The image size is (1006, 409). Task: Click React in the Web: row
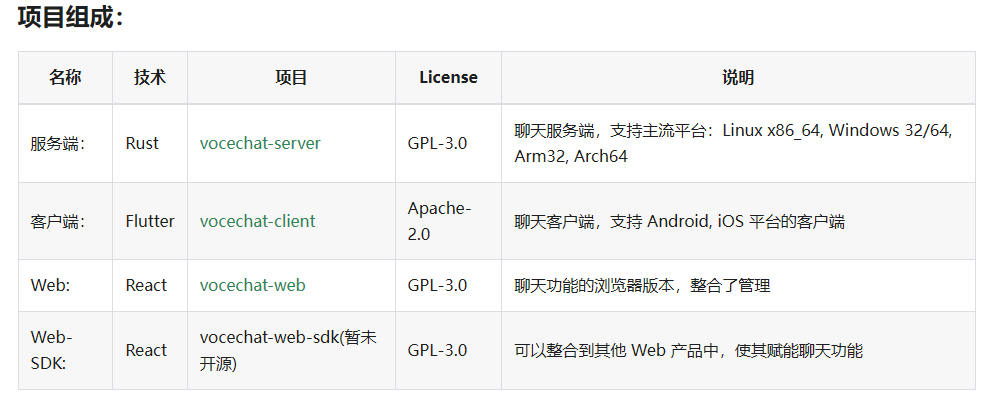pos(146,286)
